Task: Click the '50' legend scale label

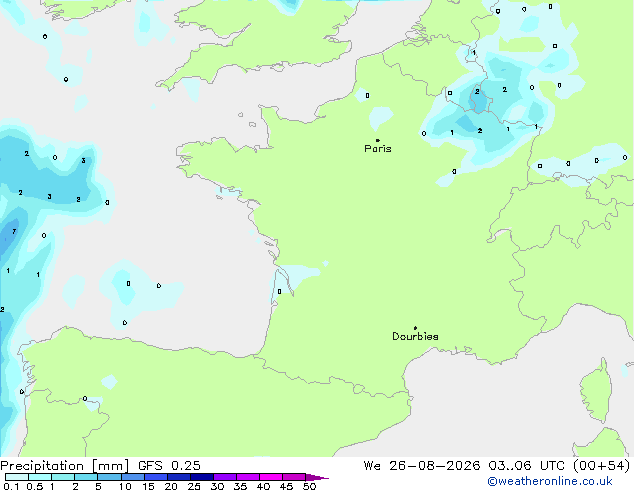Action: click(309, 486)
